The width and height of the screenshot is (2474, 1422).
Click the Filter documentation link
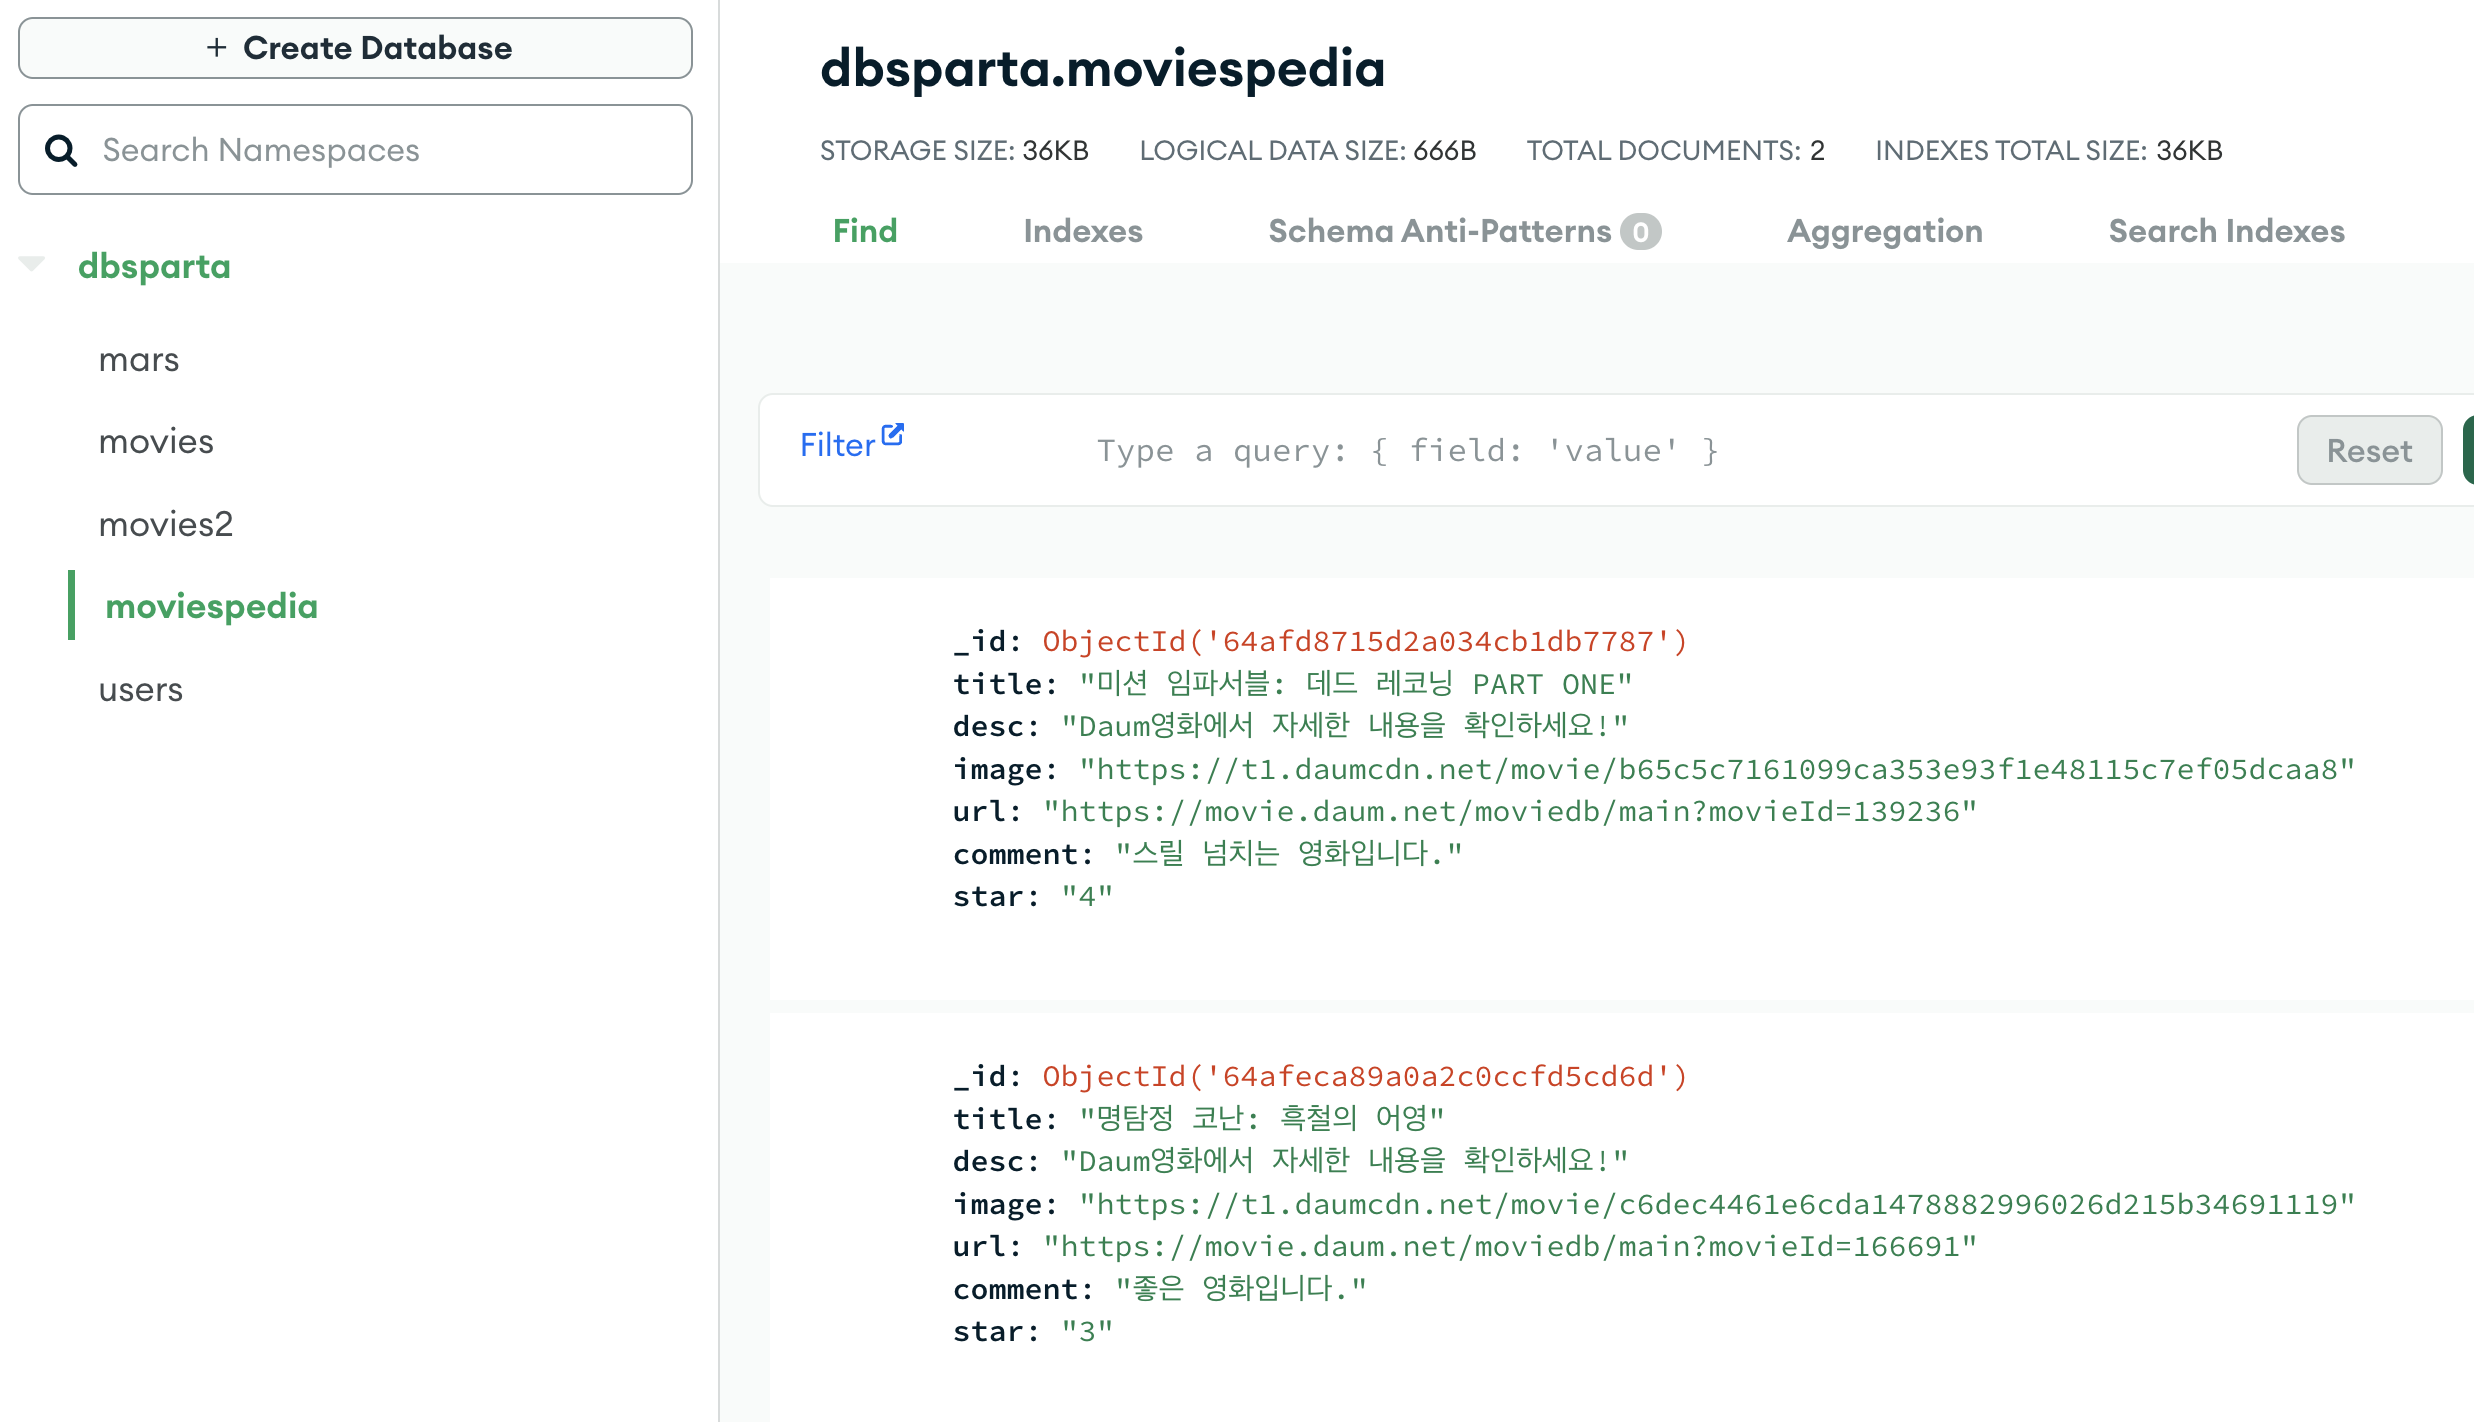click(838, 445)
